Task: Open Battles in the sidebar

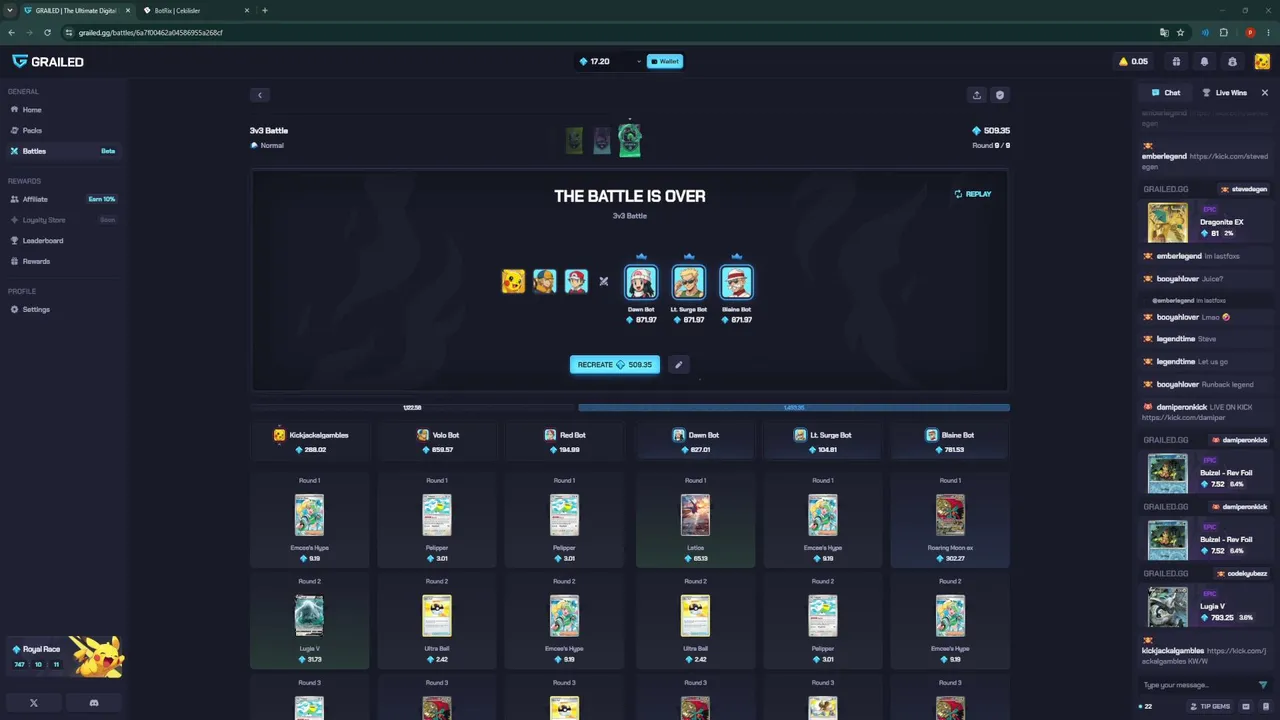Action: [x=62, y=151]
